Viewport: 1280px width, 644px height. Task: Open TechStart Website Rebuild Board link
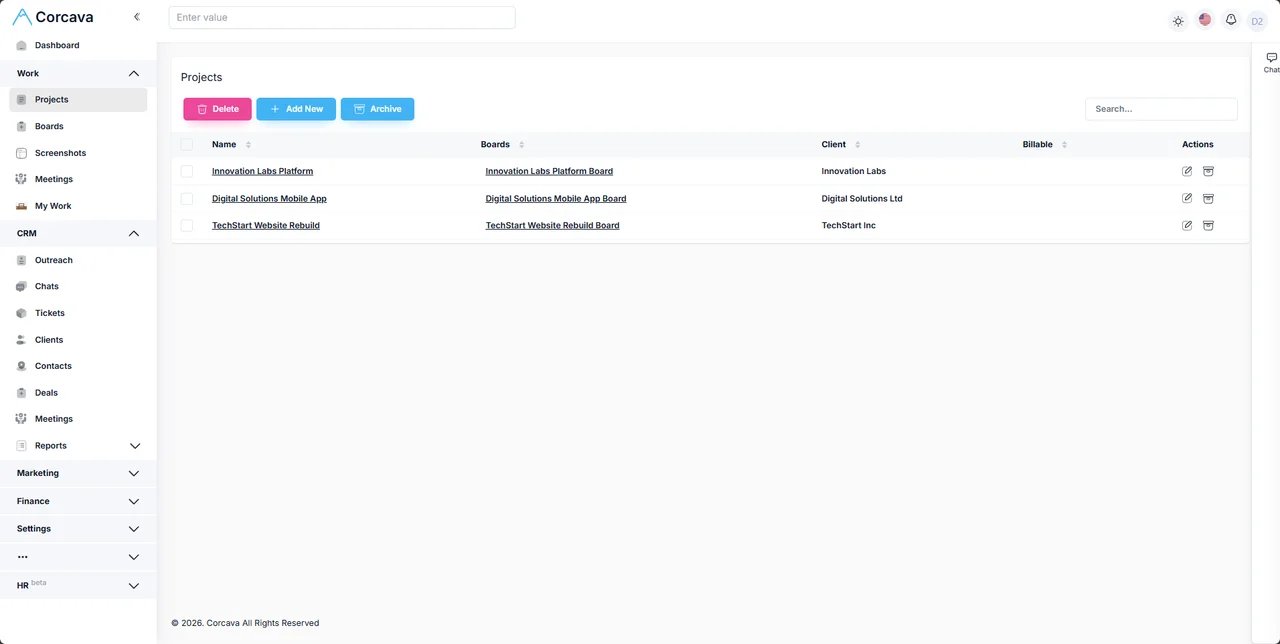pyautogui.click(x=552, y=225)
